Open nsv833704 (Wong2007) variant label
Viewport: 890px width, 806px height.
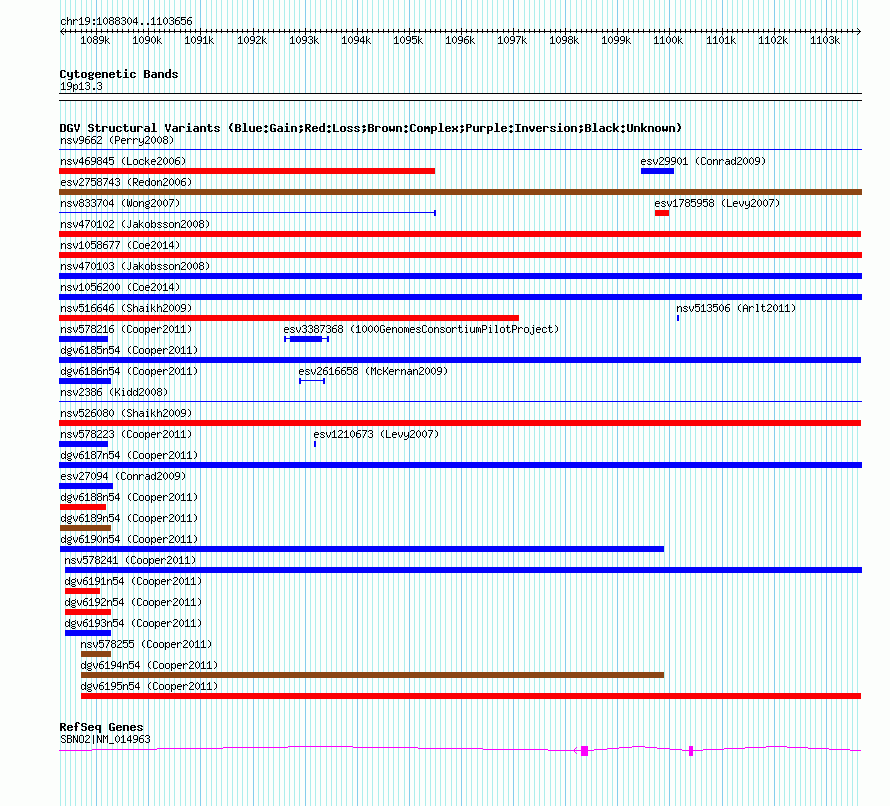[120, 203]
